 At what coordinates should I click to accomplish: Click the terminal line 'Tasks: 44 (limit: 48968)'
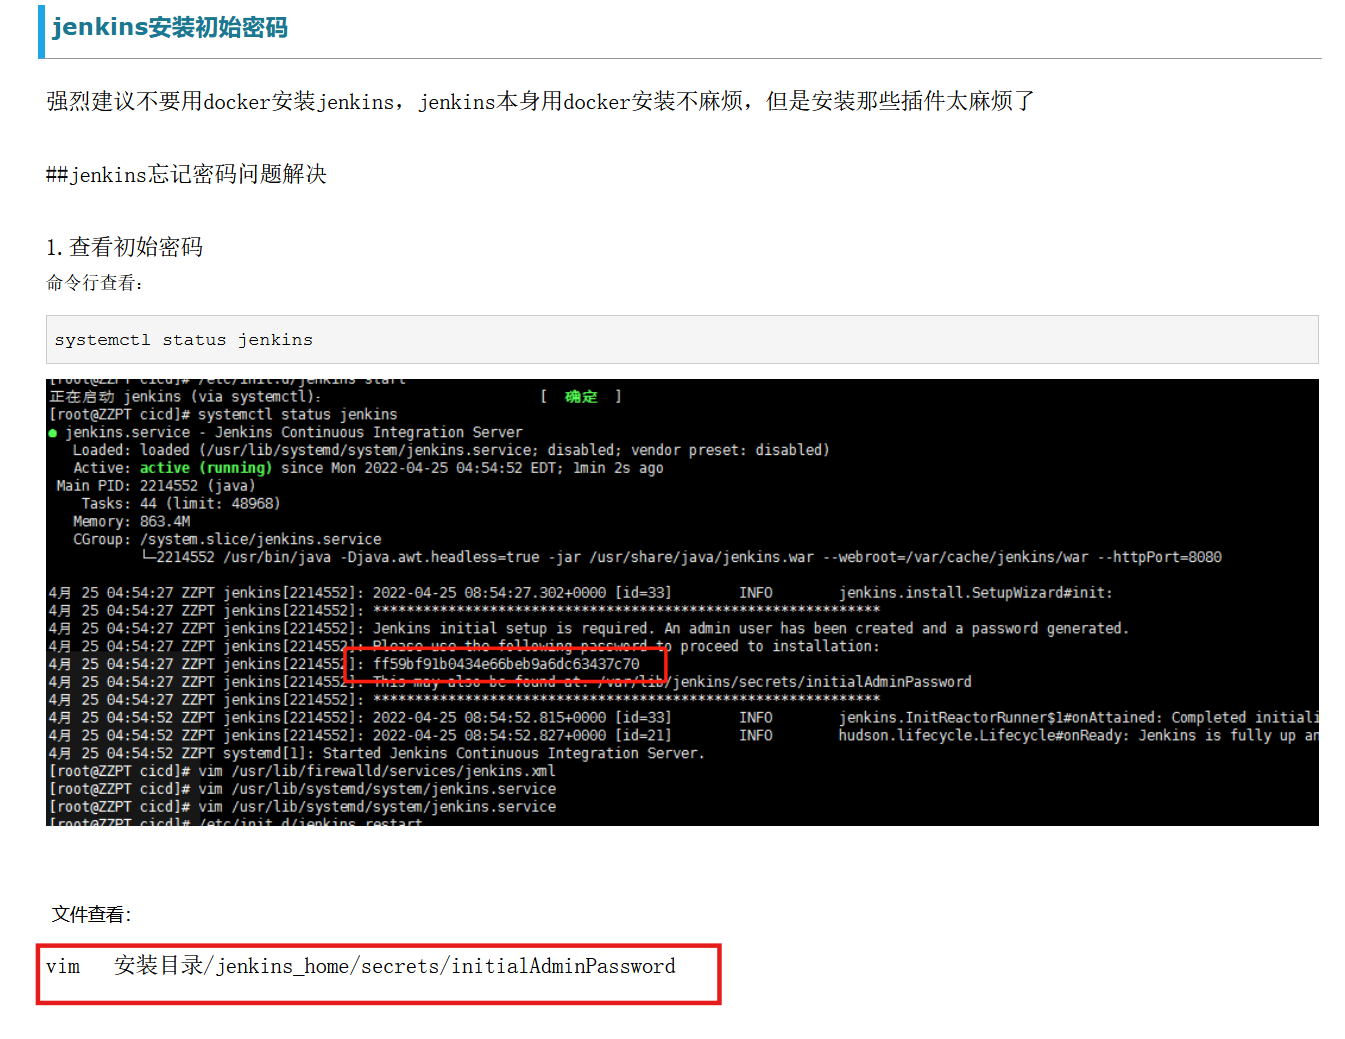[x=180, y=504]
